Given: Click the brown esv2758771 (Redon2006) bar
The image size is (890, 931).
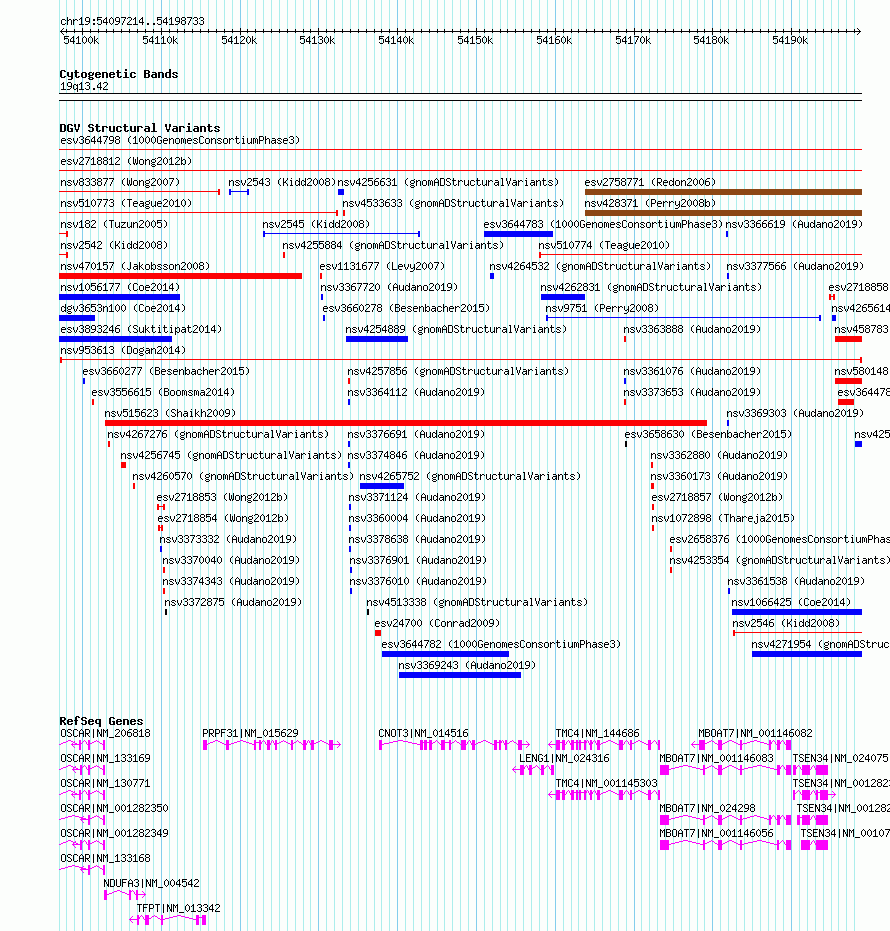Looking at the screenshot, I should click(x=723, y=192).
